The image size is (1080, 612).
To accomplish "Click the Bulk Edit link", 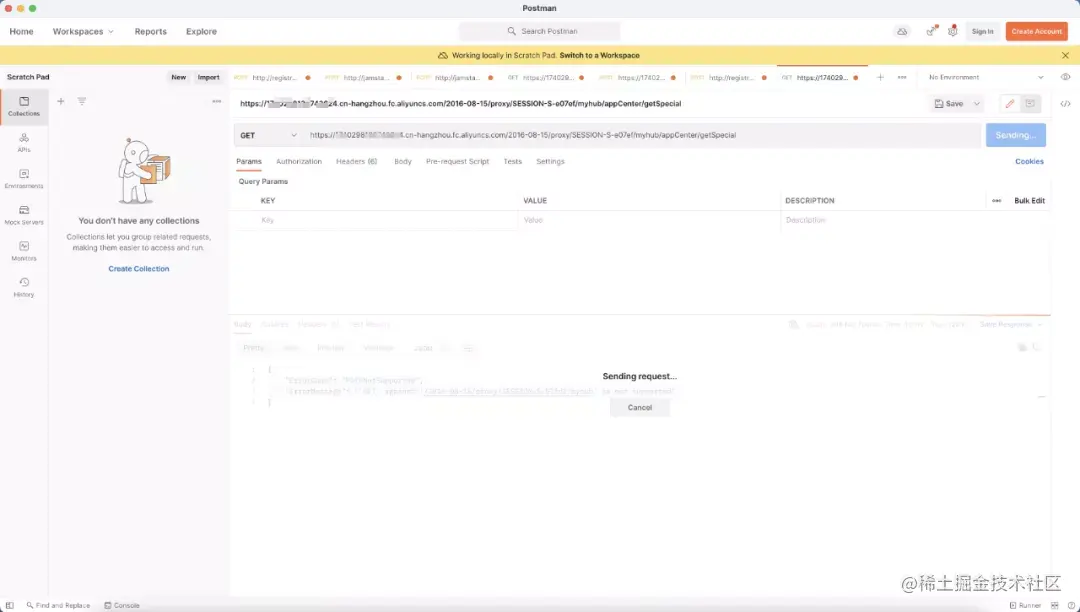I will [x=1029, y=201].
